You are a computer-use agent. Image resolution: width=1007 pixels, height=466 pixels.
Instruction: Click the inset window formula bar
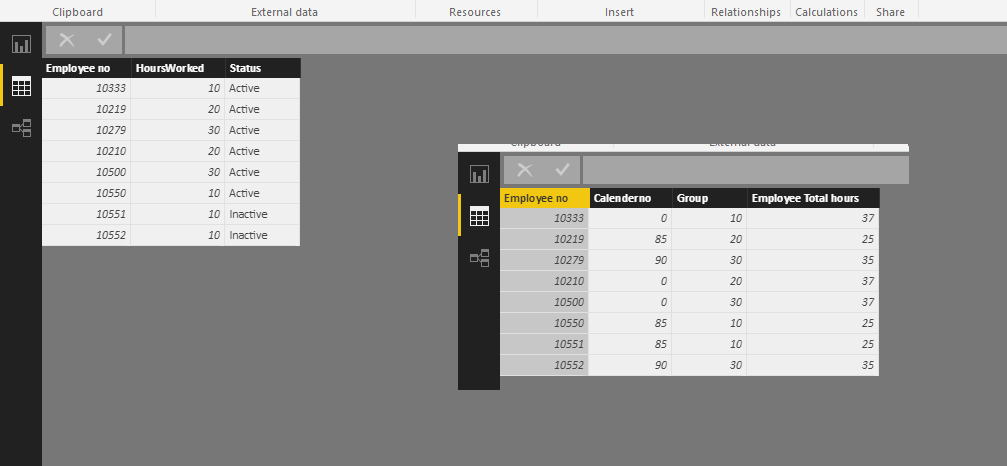coord(746,169)
